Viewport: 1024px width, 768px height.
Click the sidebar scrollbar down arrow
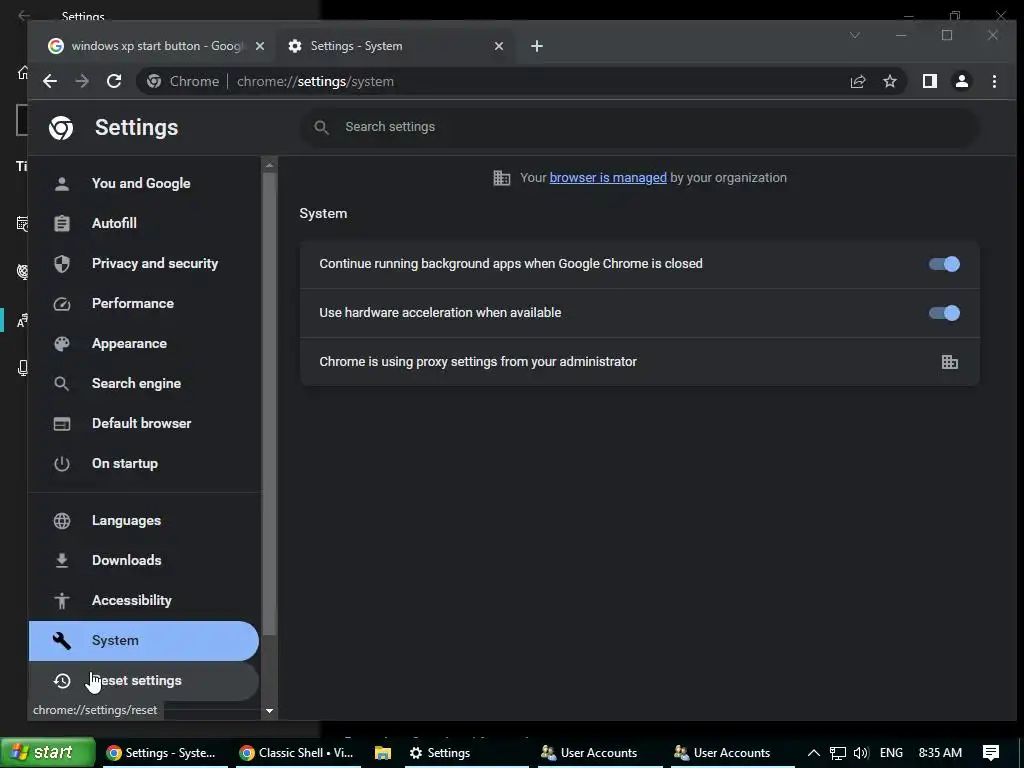pos(269,711)
